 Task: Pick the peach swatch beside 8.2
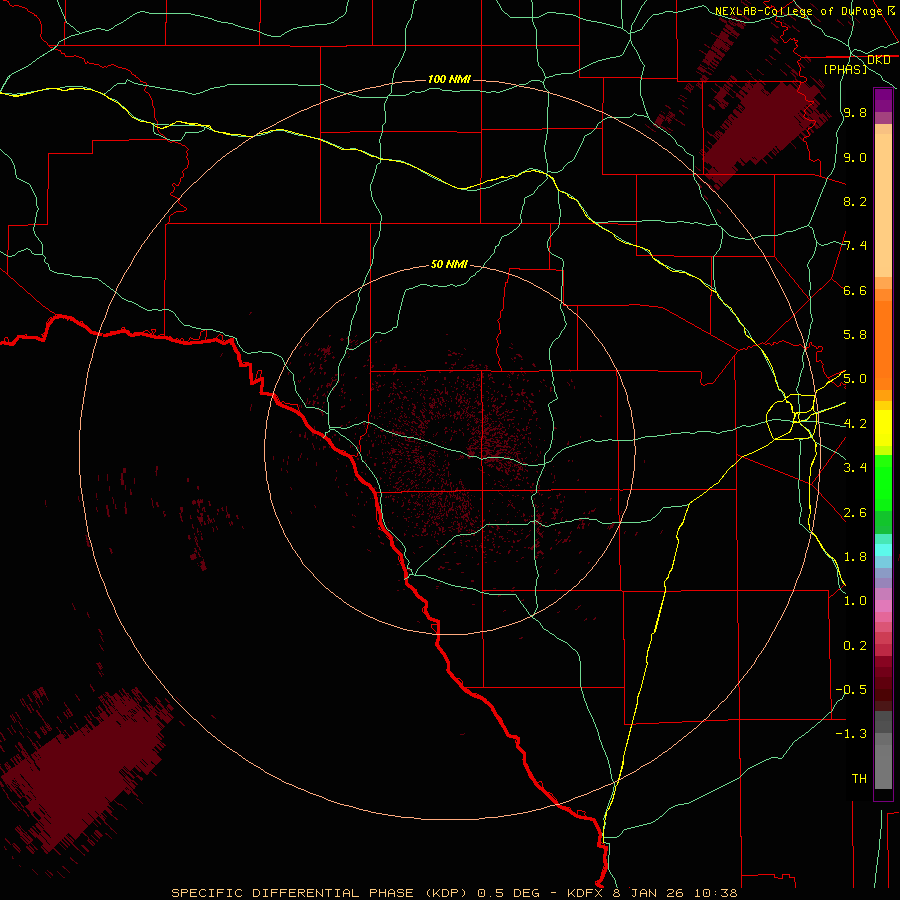pyautogui.click(x=883, y=205)
